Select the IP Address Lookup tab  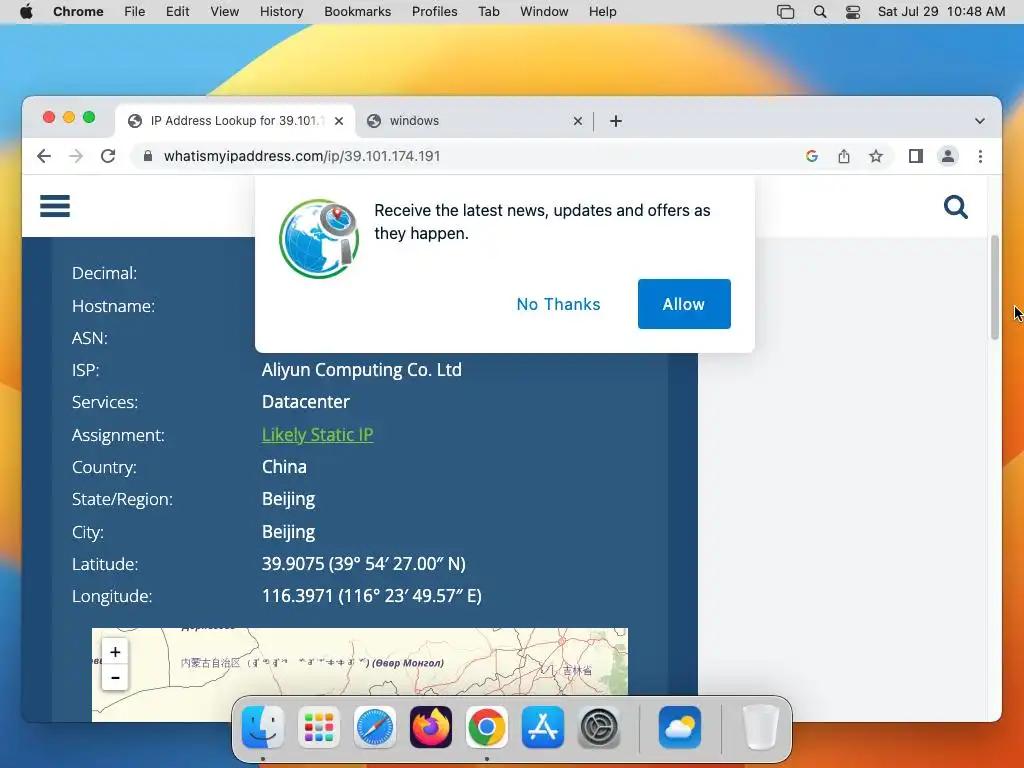click(235, 121)
